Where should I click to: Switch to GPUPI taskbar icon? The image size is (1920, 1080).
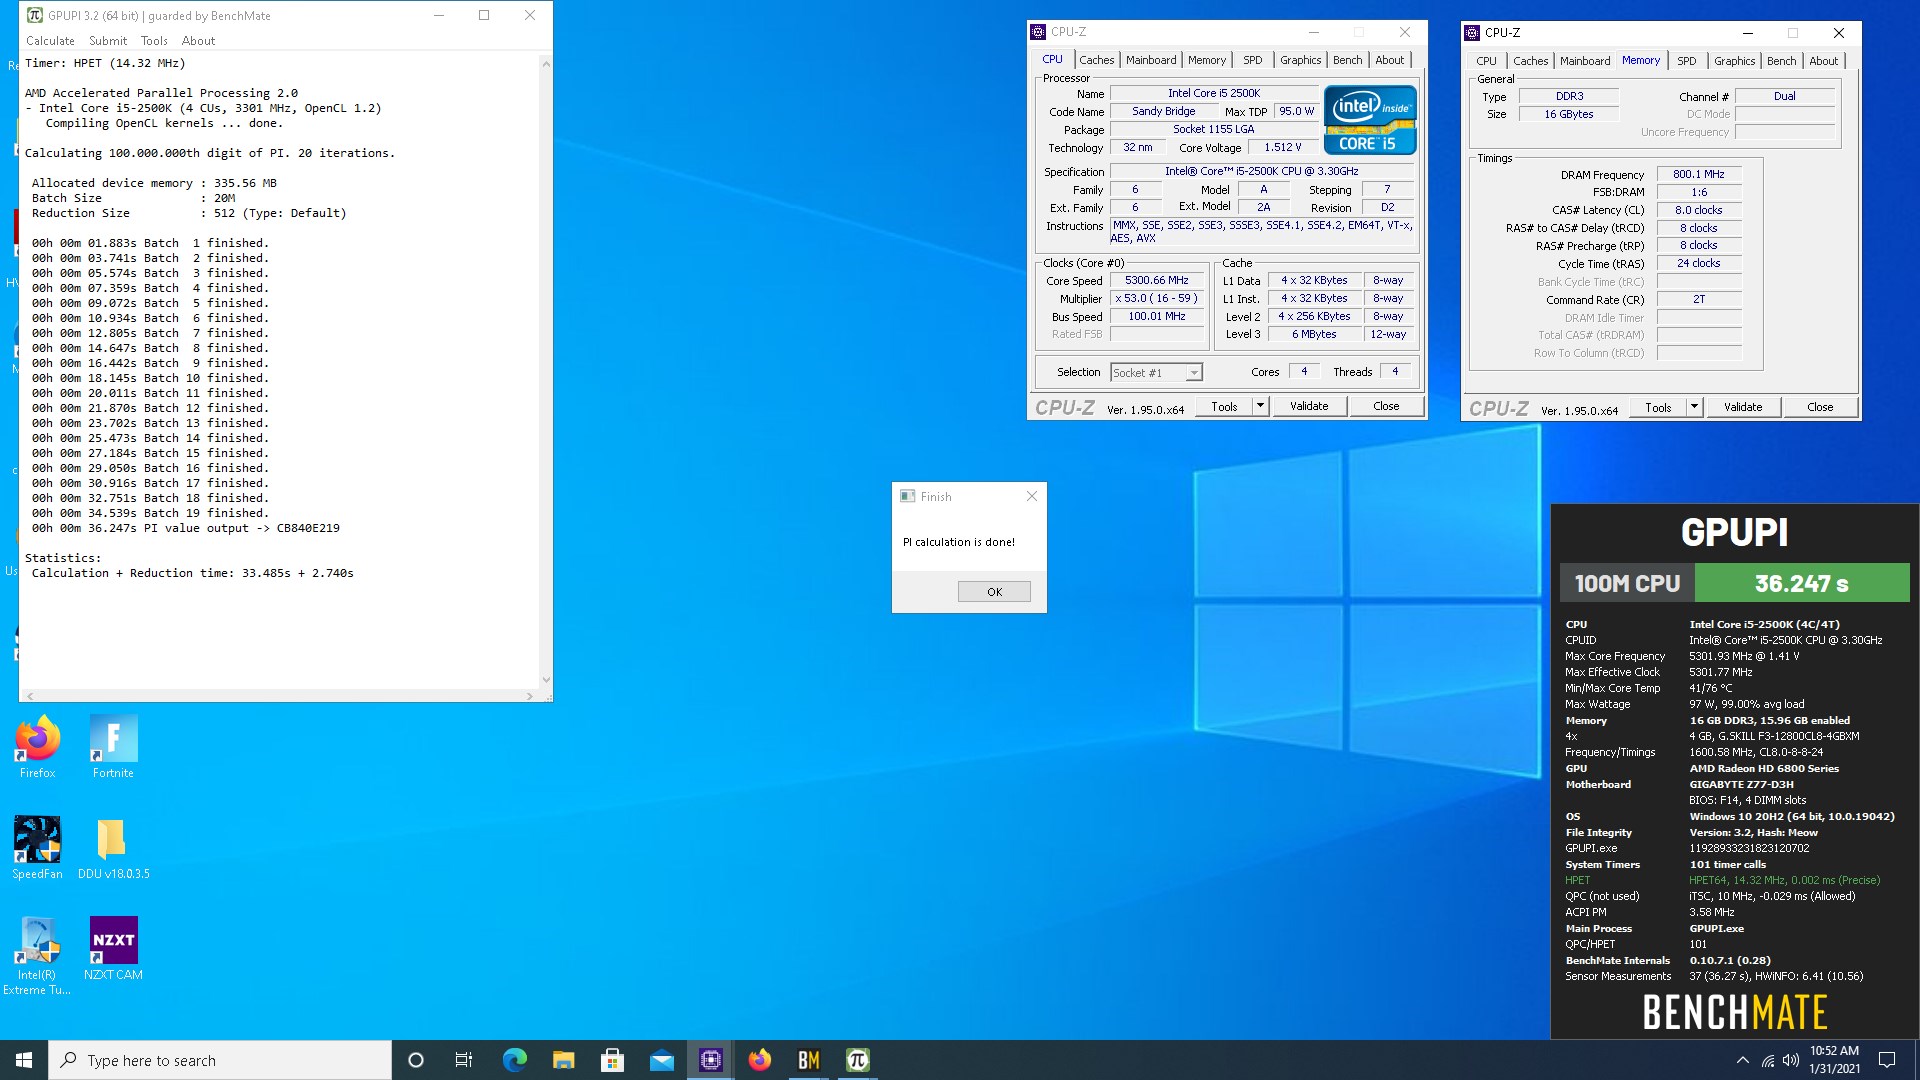[858, 1060]
